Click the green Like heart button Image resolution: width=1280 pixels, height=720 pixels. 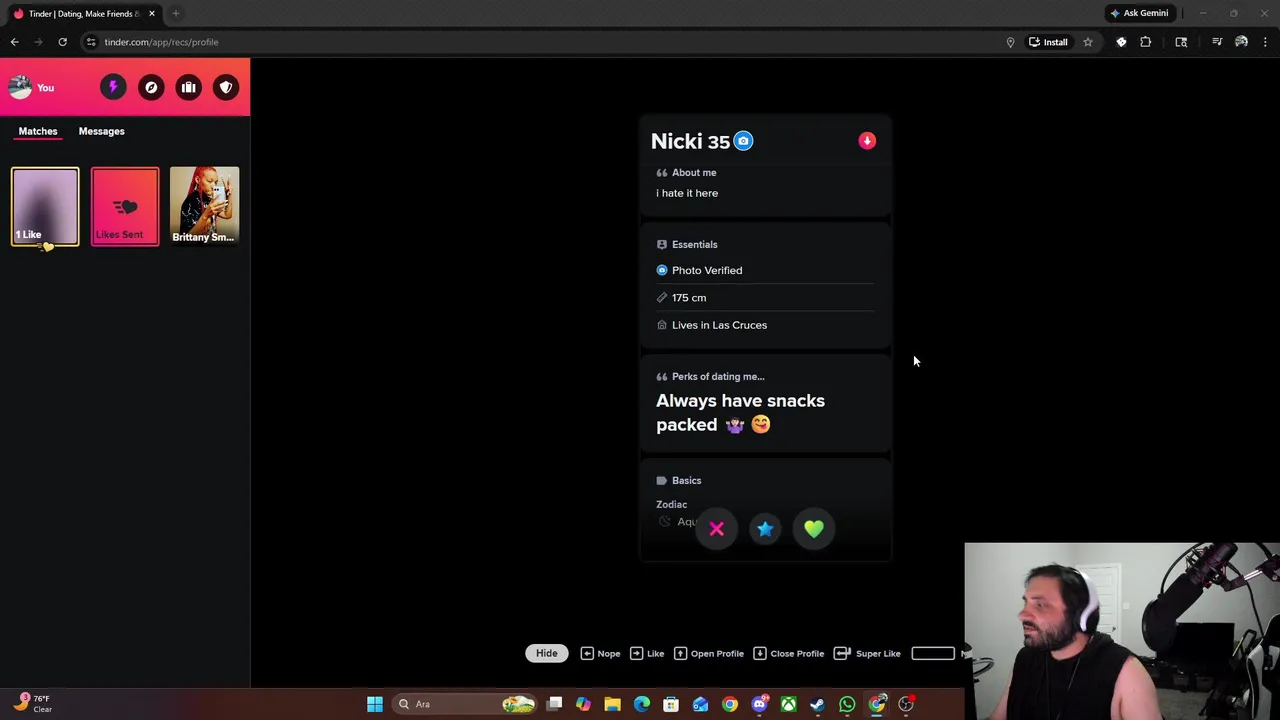click(814, 529)
